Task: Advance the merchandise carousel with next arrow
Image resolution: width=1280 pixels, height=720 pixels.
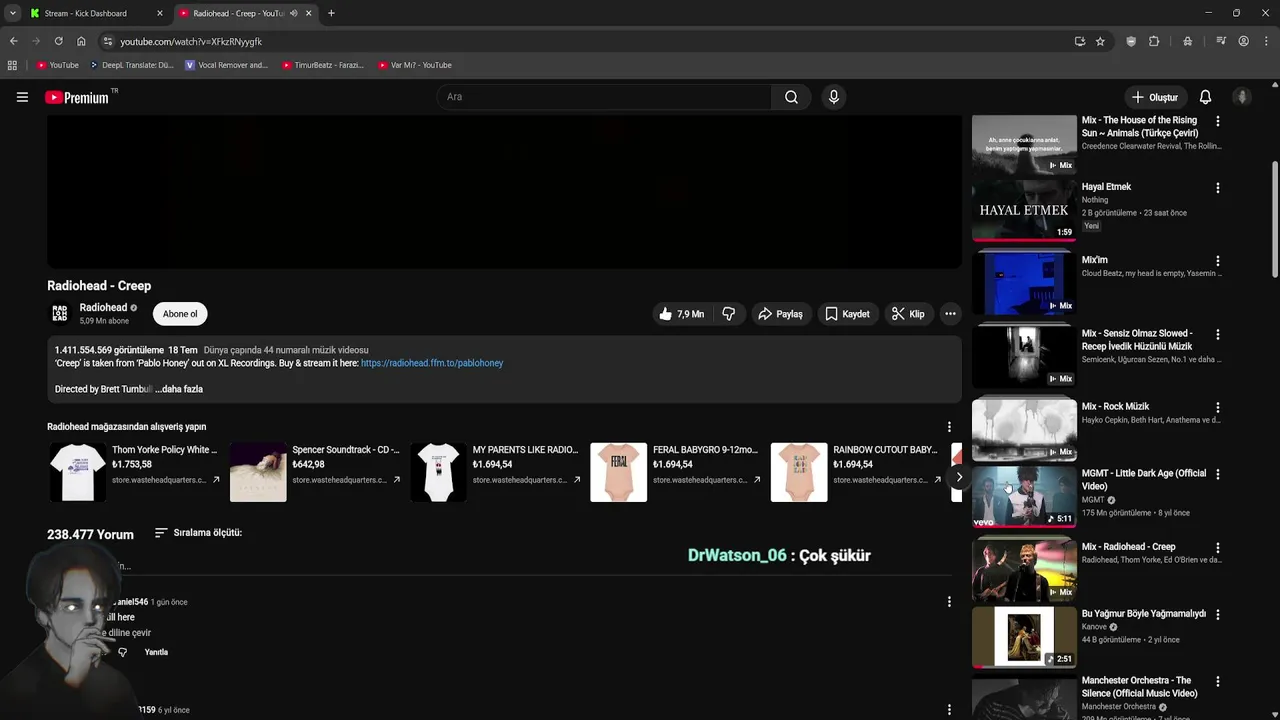Action: click(x=958, y=477)
